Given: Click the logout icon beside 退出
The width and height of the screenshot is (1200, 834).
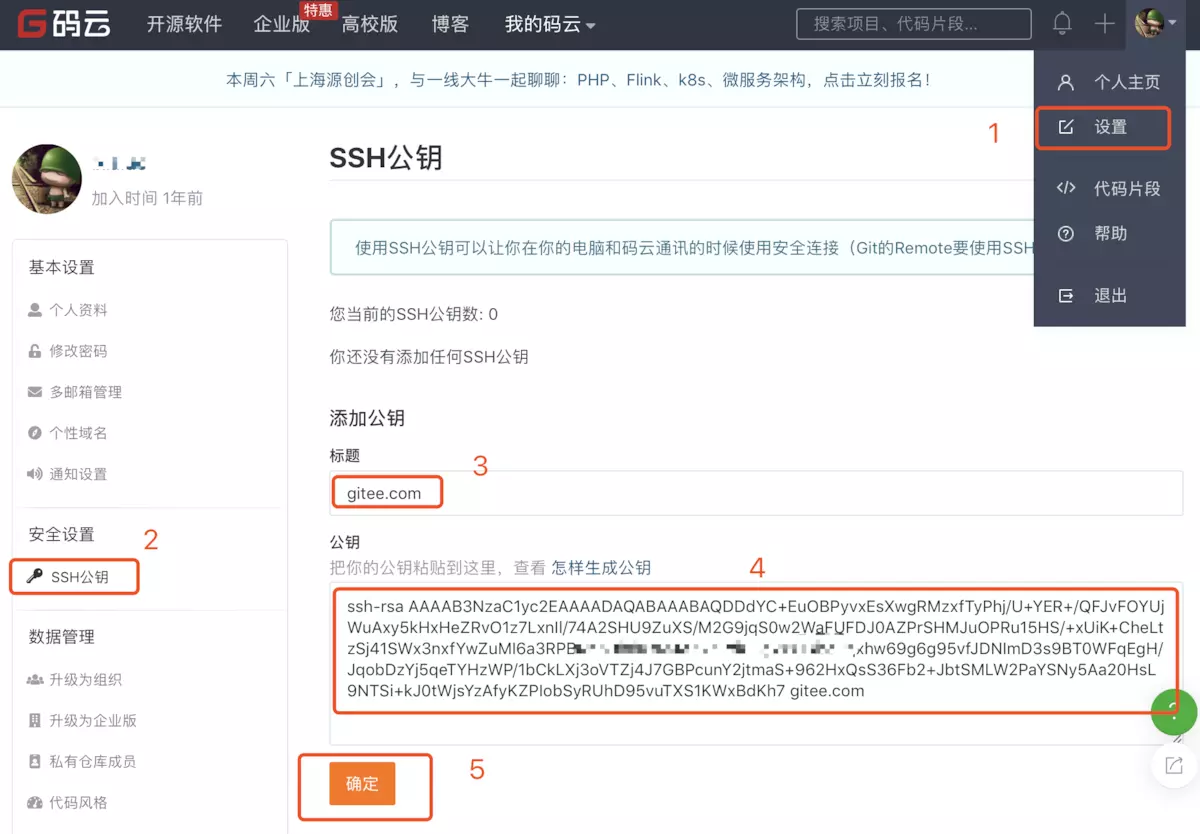Looking at the screenshot, I should pyautogui.click(x=1066, y=296).
